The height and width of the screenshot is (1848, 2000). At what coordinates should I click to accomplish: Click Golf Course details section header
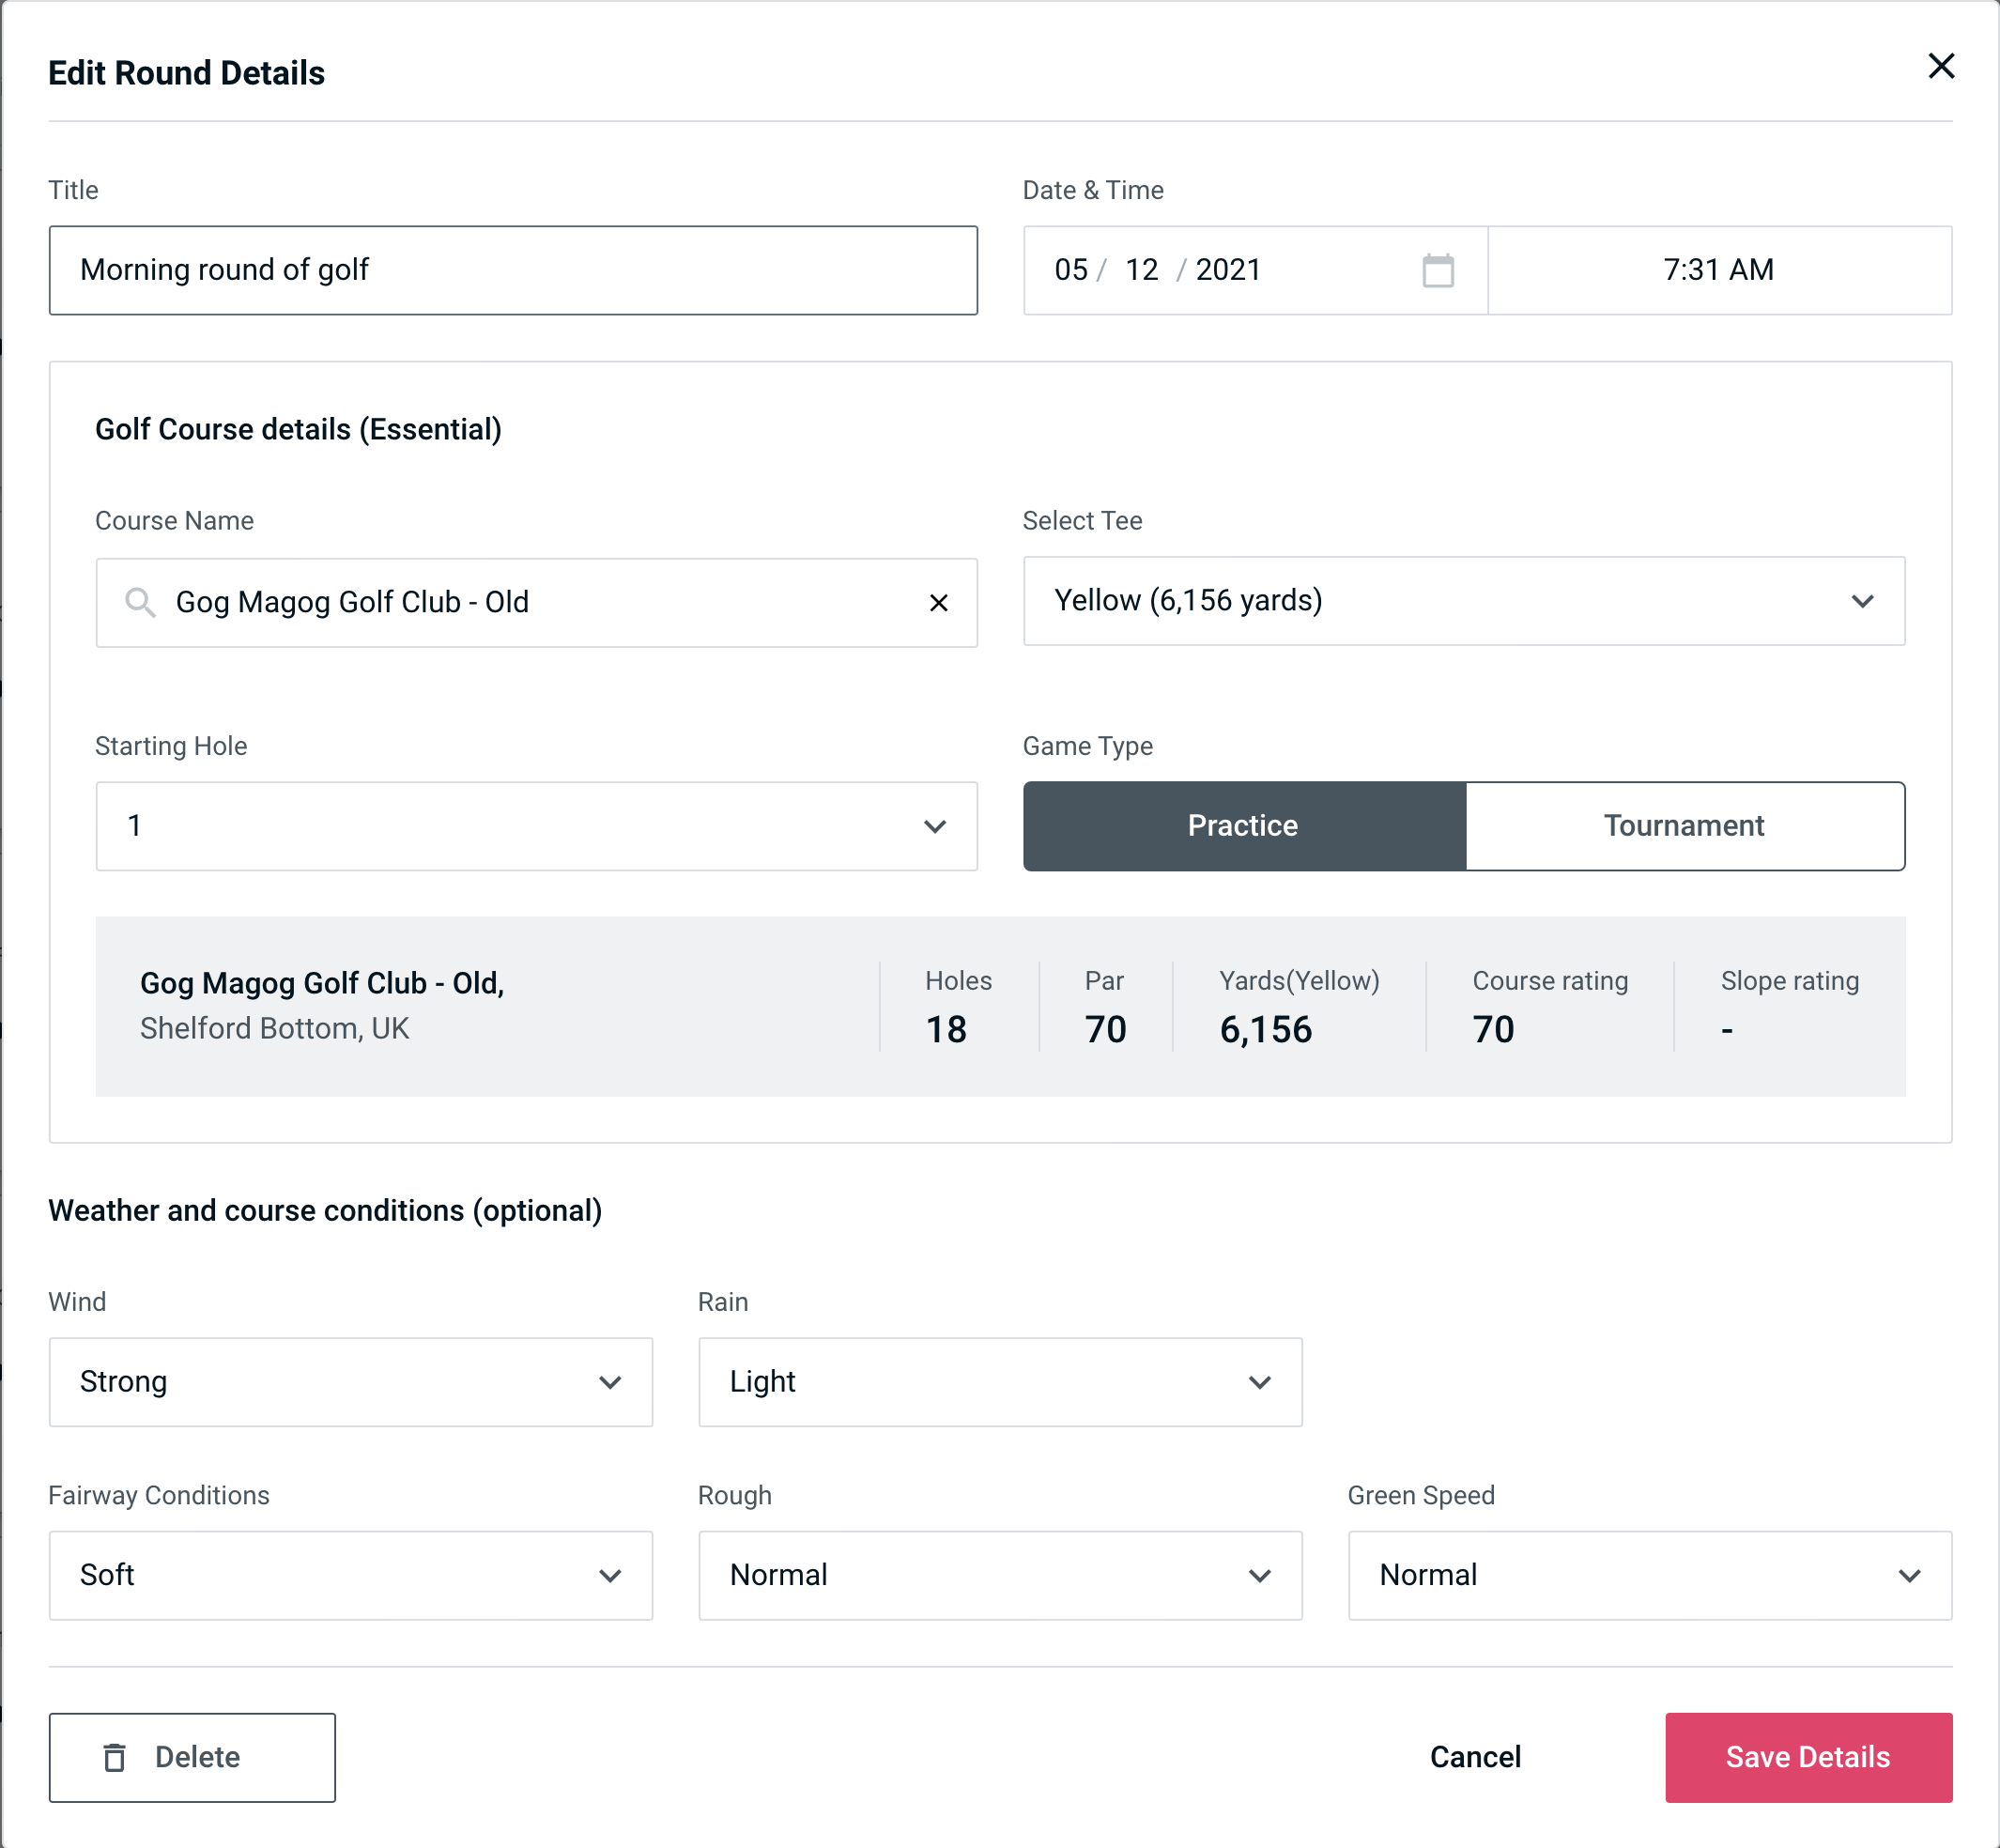coord(300,428)
